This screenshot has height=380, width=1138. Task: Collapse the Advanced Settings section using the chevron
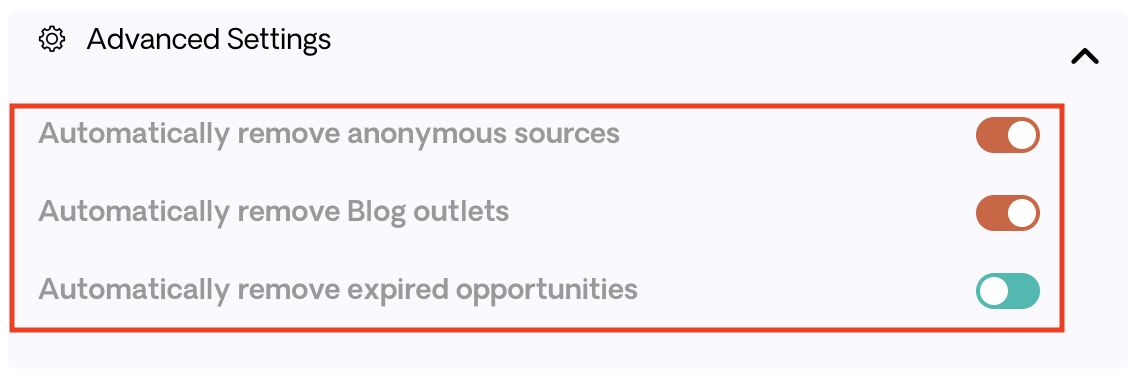[1084, 57]
